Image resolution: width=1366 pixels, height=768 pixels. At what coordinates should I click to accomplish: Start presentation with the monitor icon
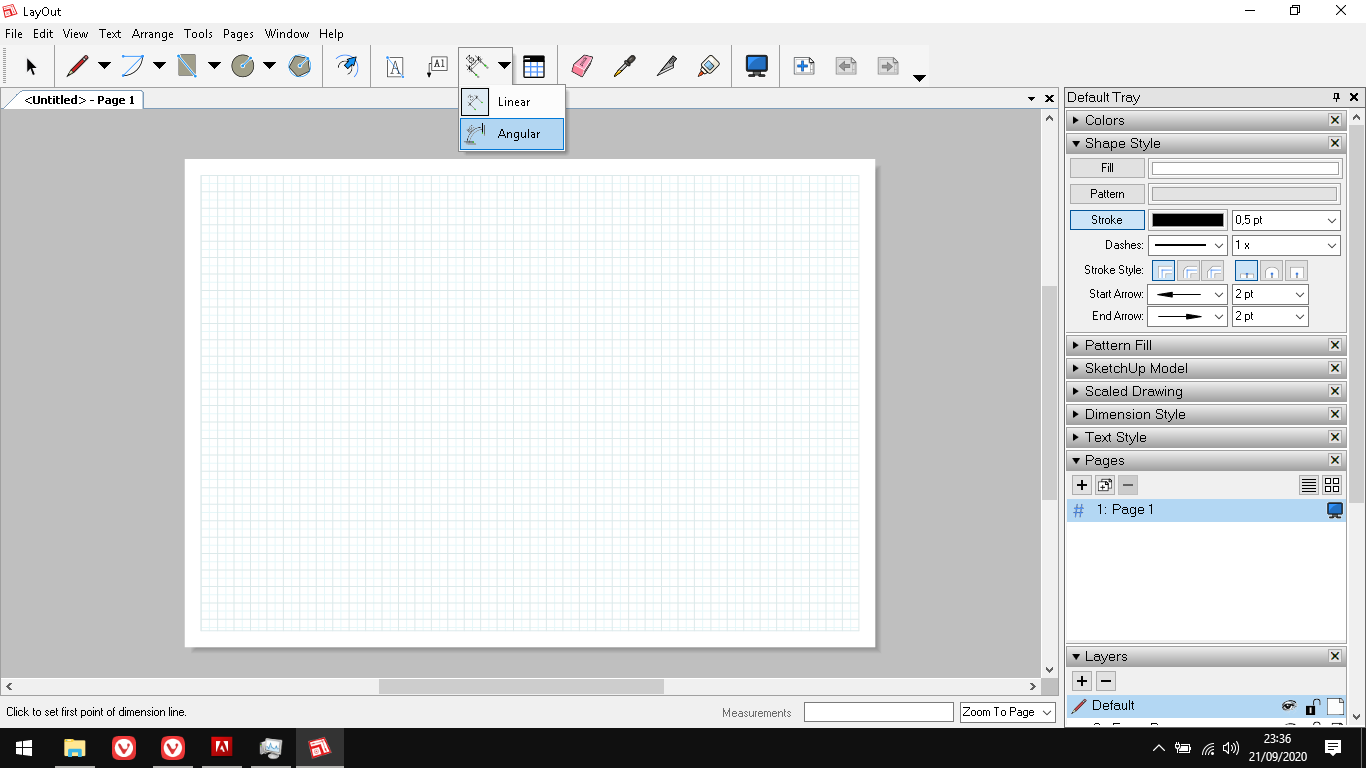click(x=757, y=67)
